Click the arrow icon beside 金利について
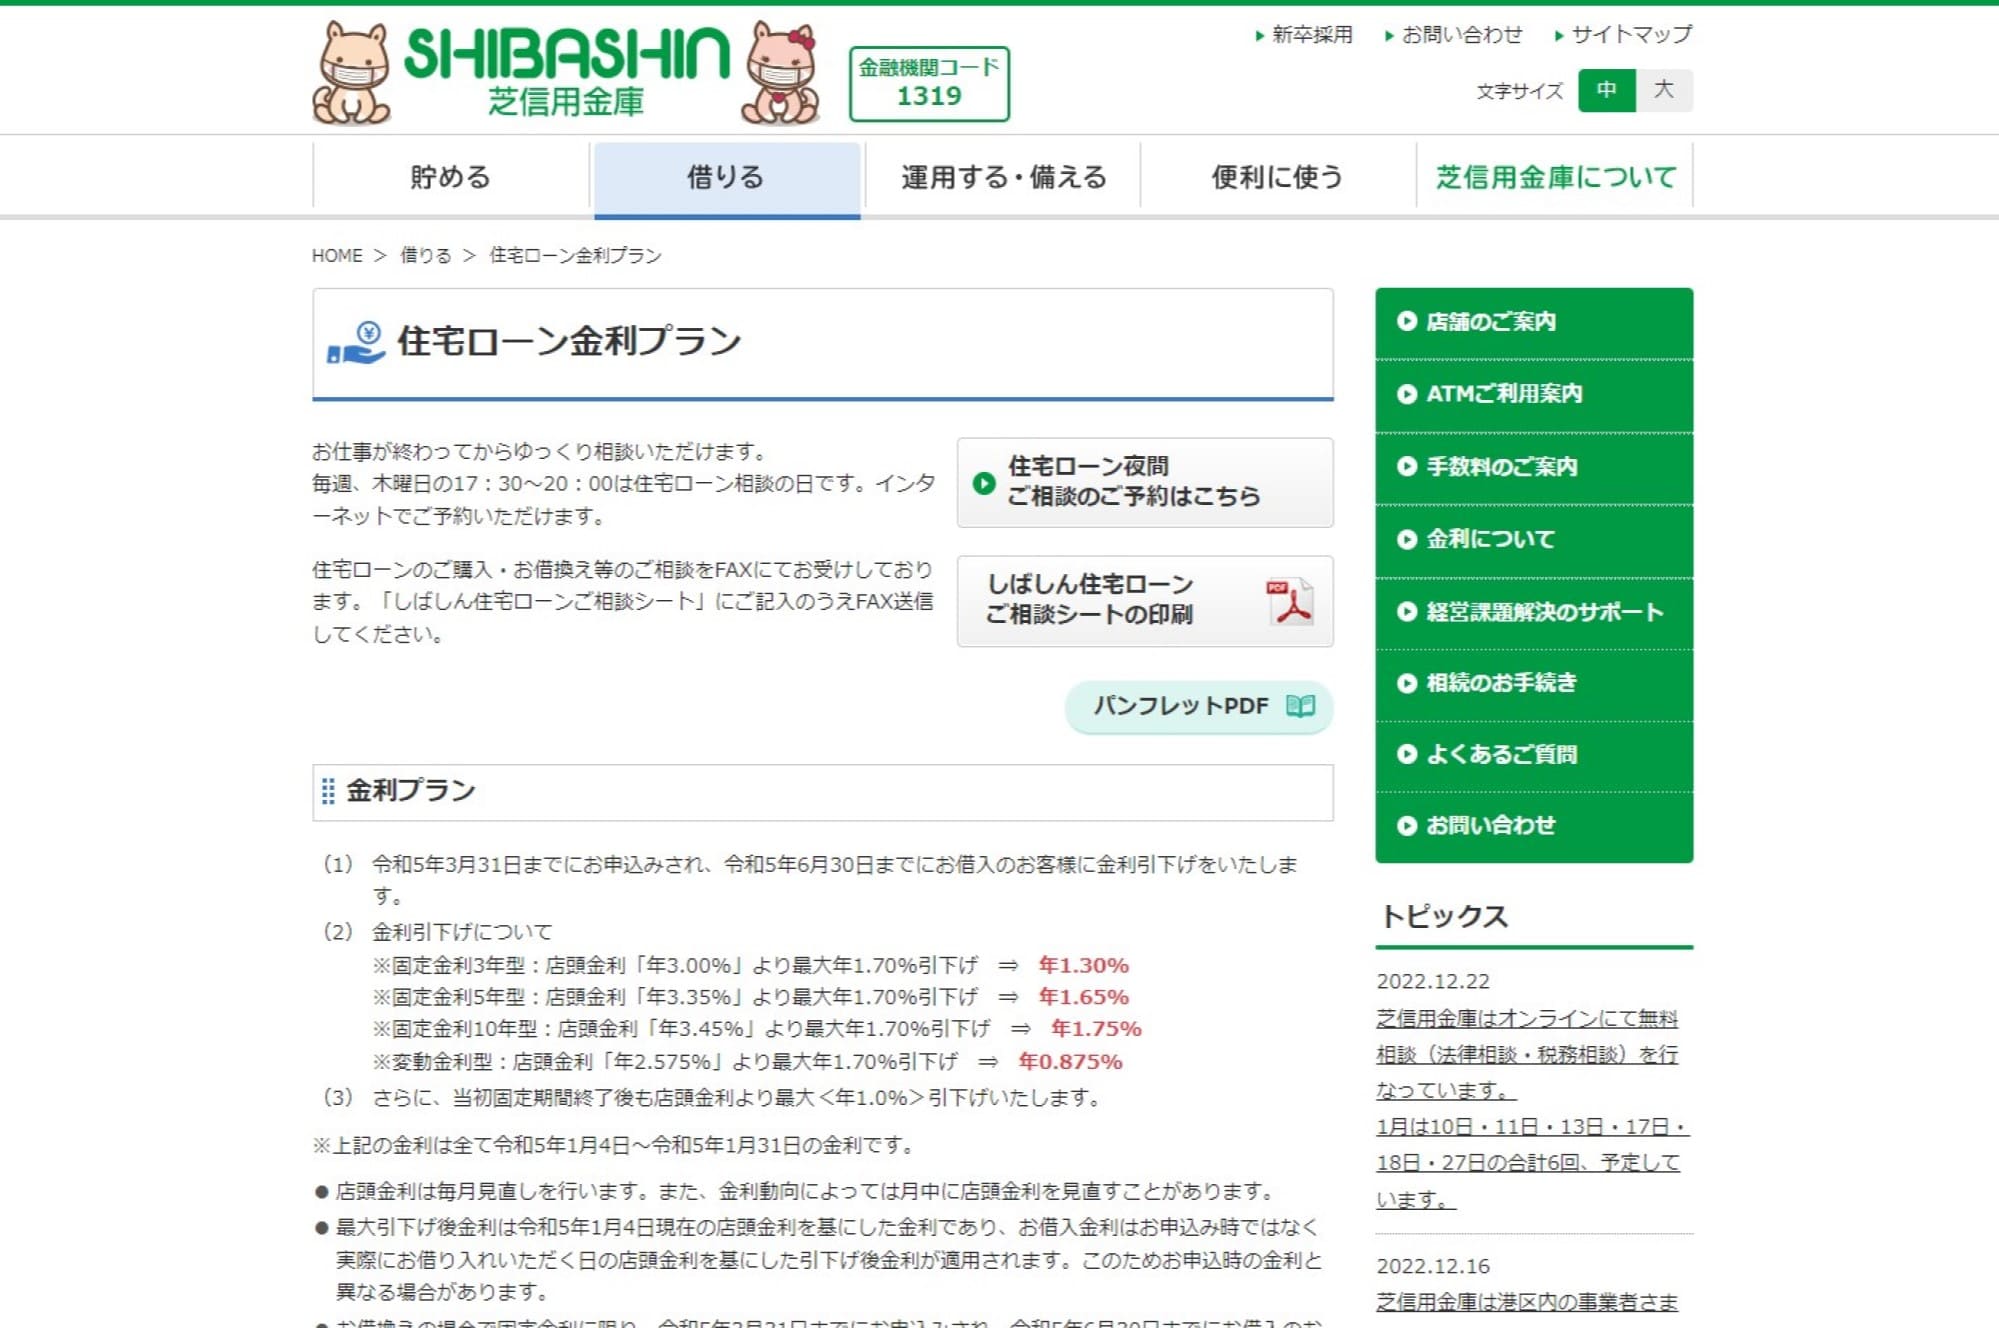This screenshot has width=1999, height=1328. click(1407, 540)
